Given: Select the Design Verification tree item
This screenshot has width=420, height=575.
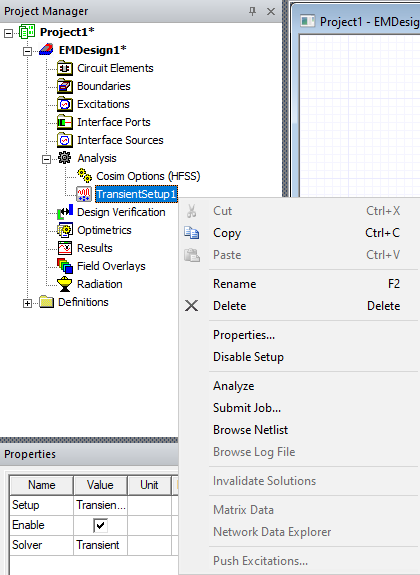Looking at the screenshot, I should pyautogui.click(x=121, y=212).
